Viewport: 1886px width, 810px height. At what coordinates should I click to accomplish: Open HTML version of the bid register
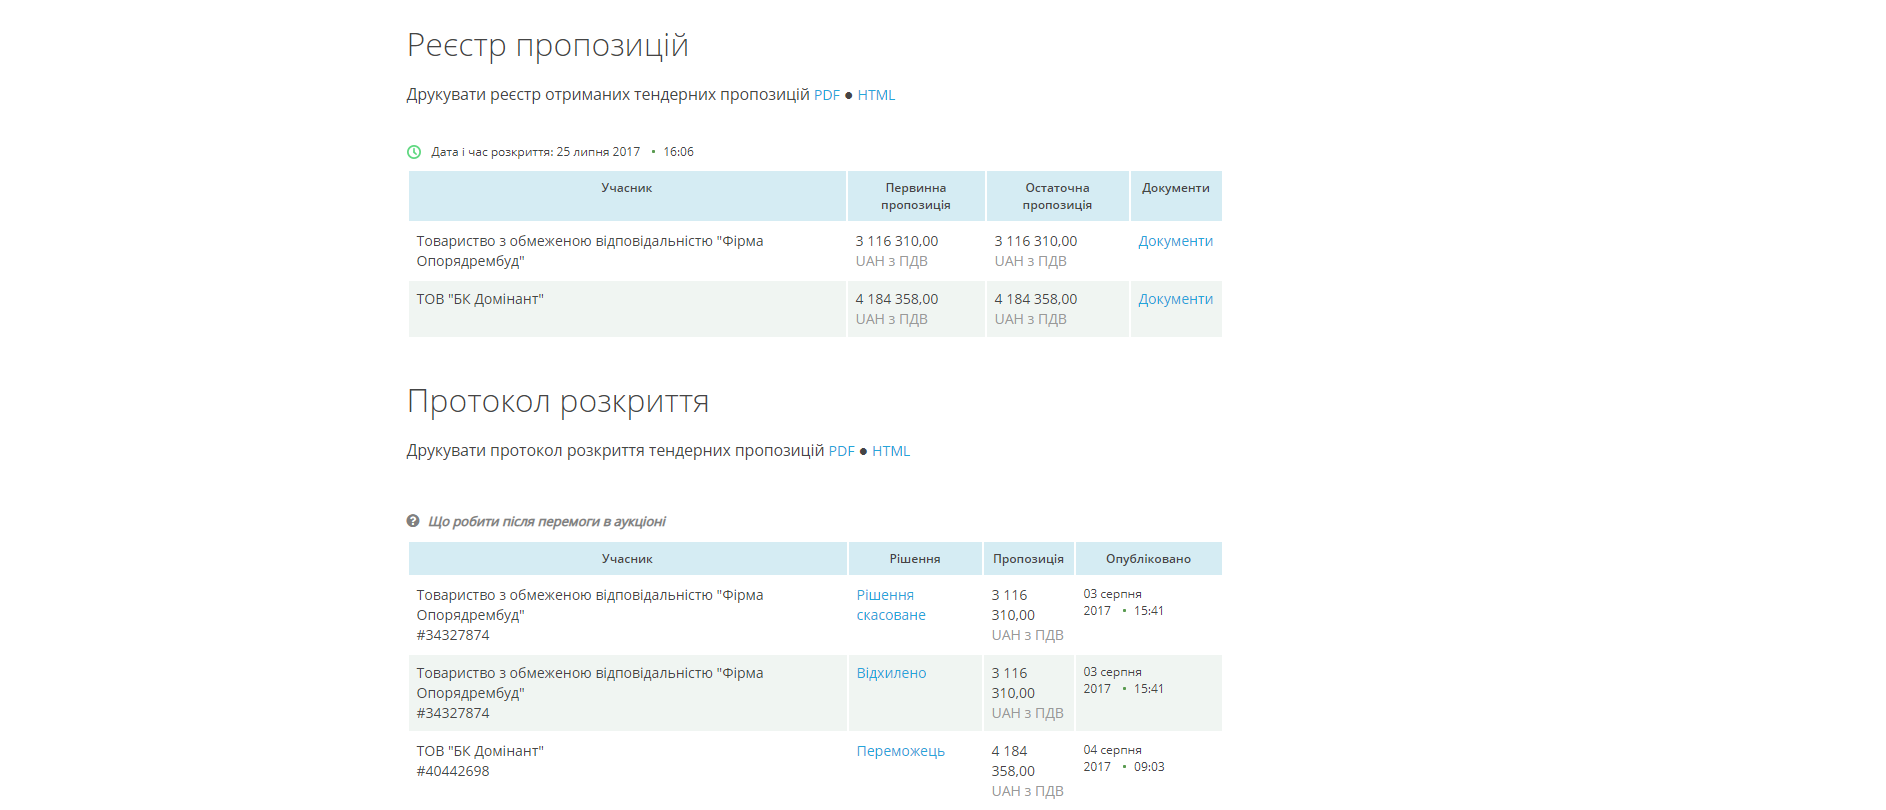click(x=876, y=95)
